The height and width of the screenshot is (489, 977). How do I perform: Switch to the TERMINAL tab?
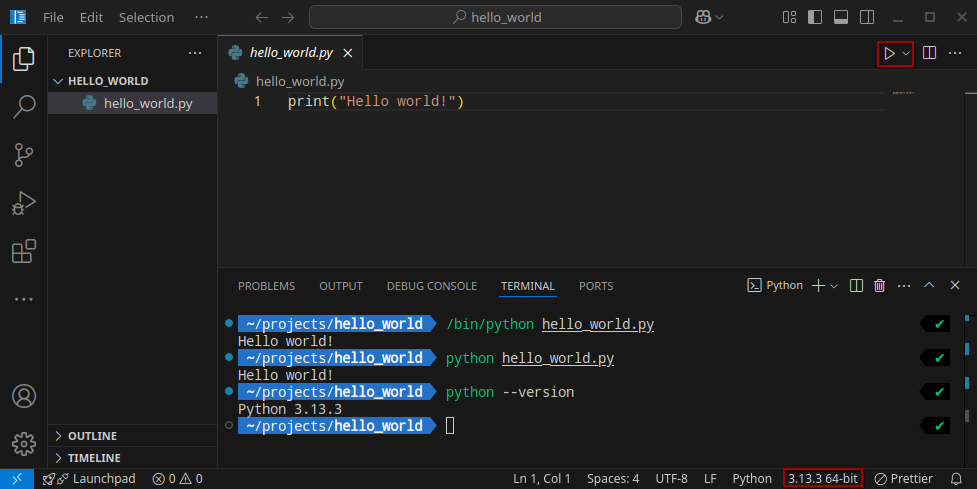[x=528, y=286]
